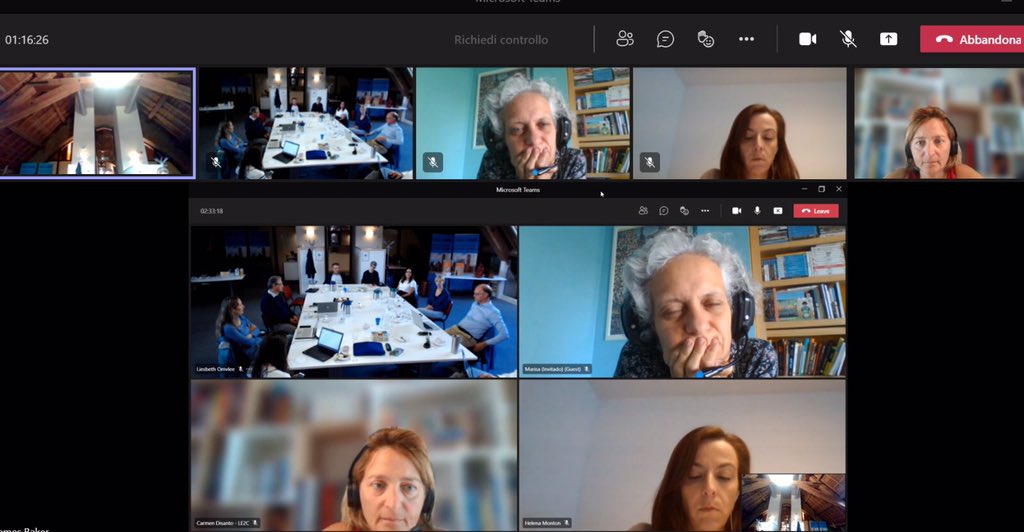Select Carmen Disanto video tile
The height and width of the screenshot is (532, 1024).
354,456
